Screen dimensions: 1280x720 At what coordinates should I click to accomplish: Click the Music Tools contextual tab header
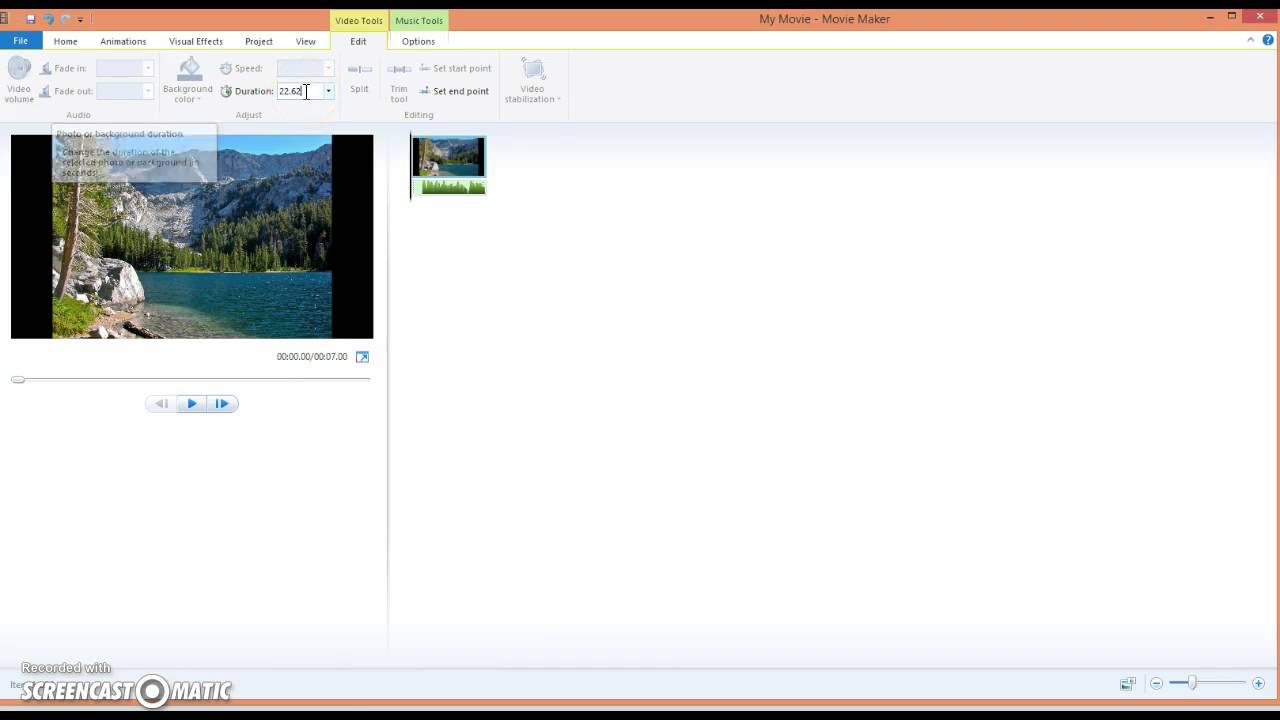pos(419,20)
